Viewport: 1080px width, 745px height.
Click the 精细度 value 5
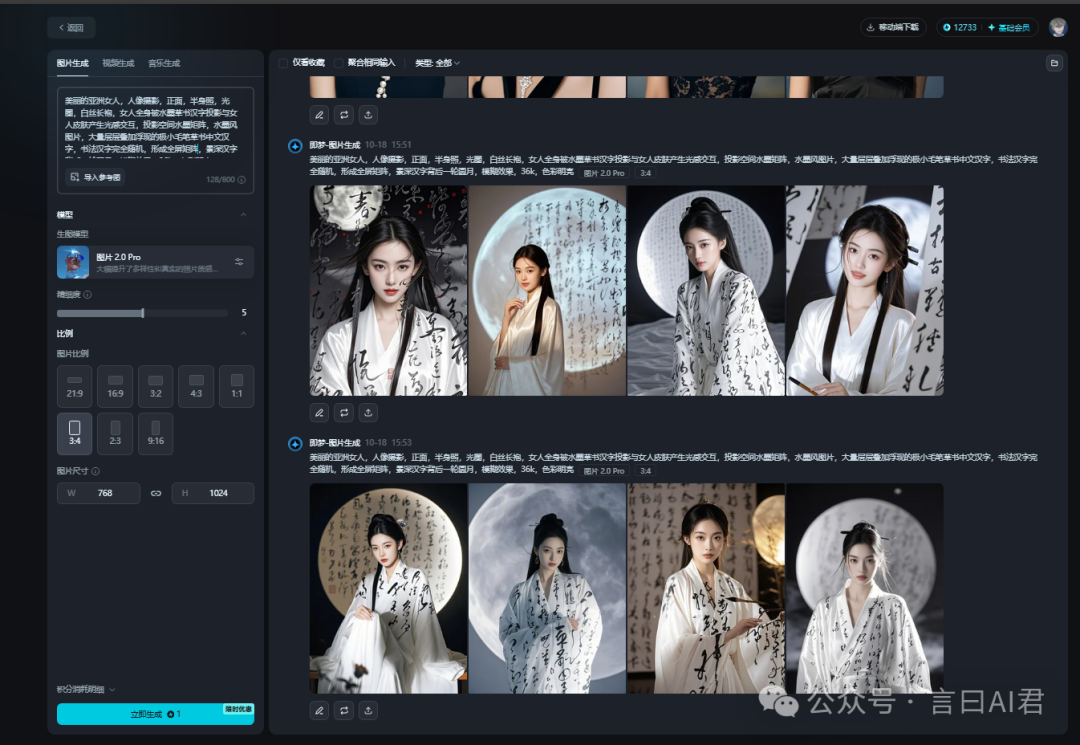tap(244, 313)
